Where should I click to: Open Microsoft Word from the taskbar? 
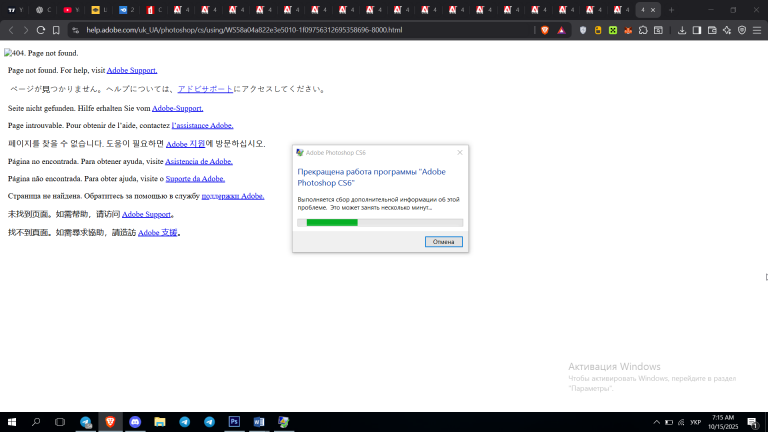(x=259, y=422)
